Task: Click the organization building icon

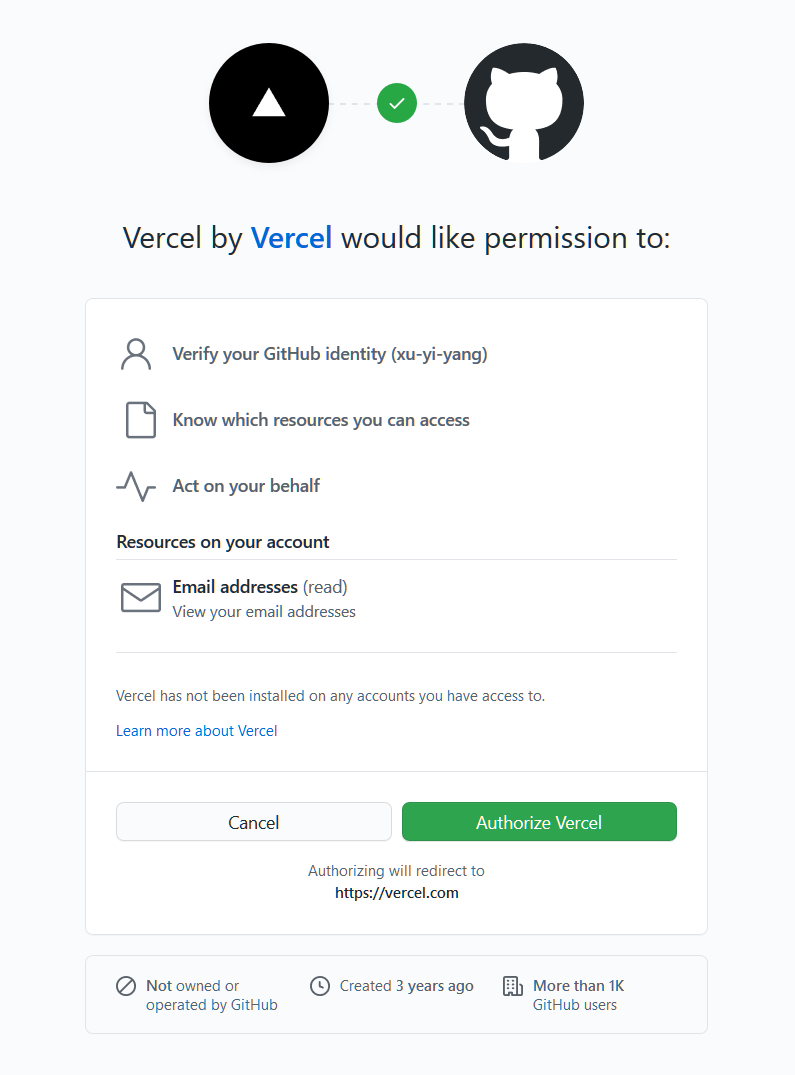Action: pyautogui.click(x=512, y=986)
